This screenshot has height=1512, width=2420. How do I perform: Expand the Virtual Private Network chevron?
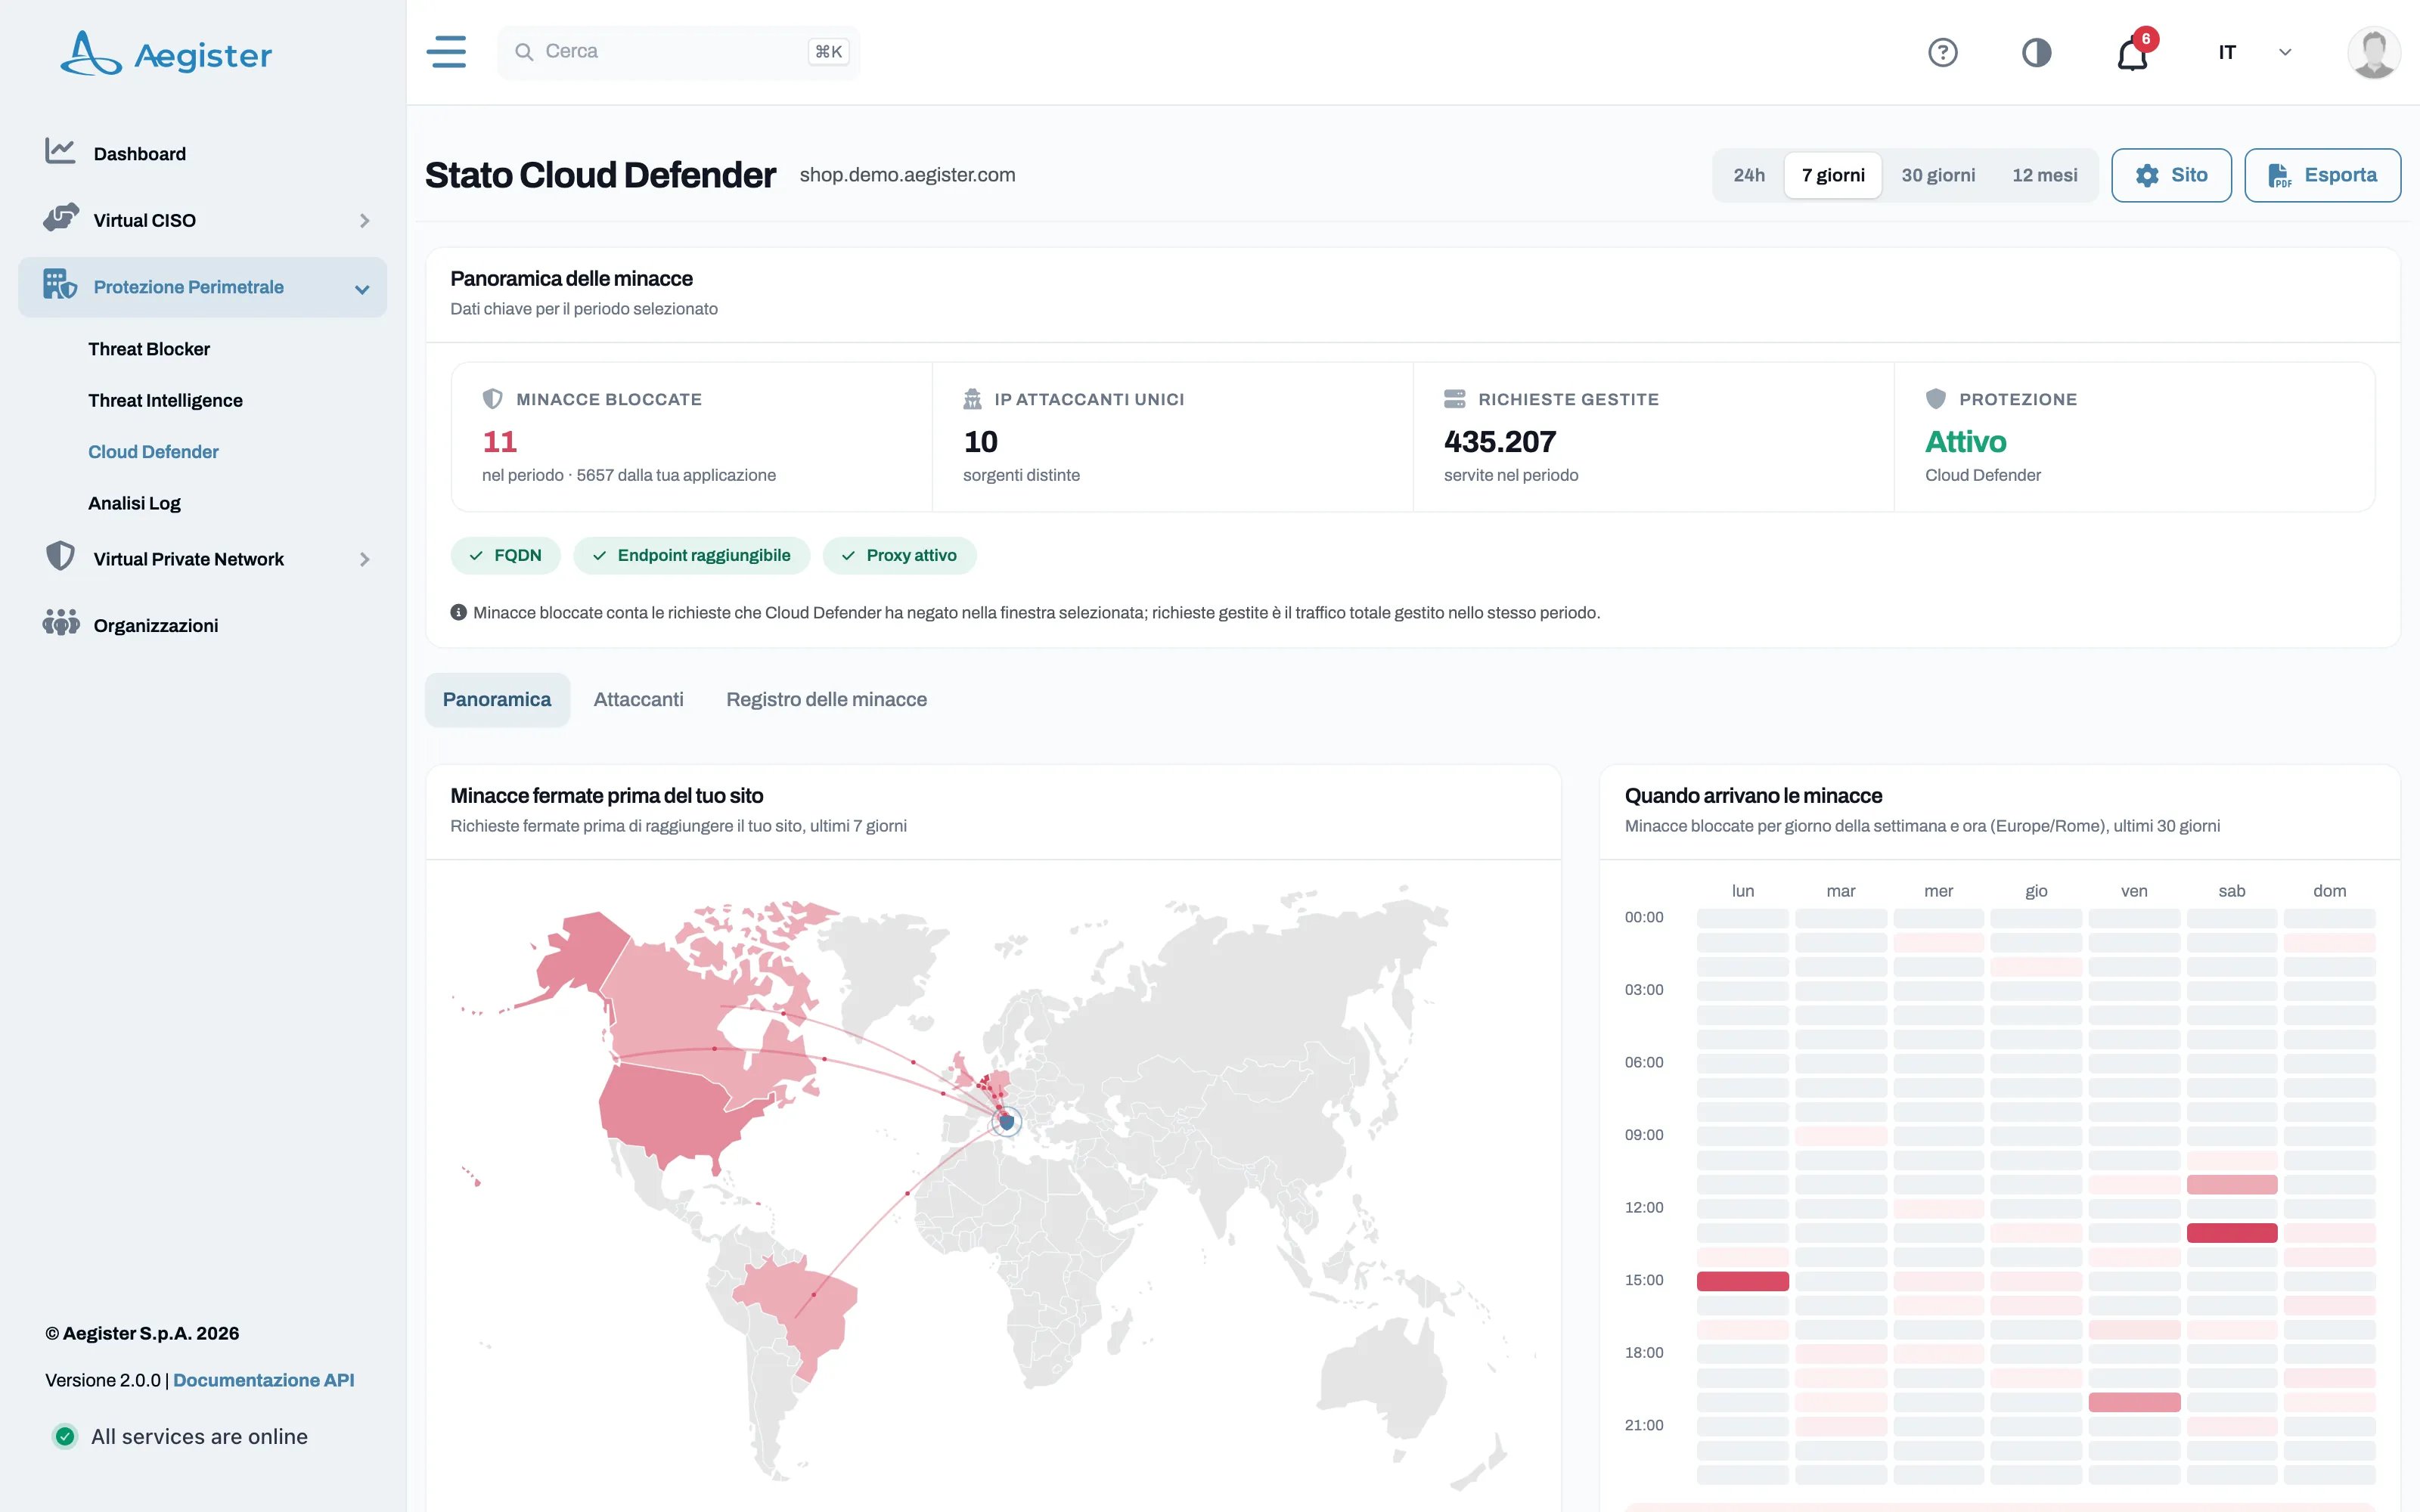tap(365, 559)
